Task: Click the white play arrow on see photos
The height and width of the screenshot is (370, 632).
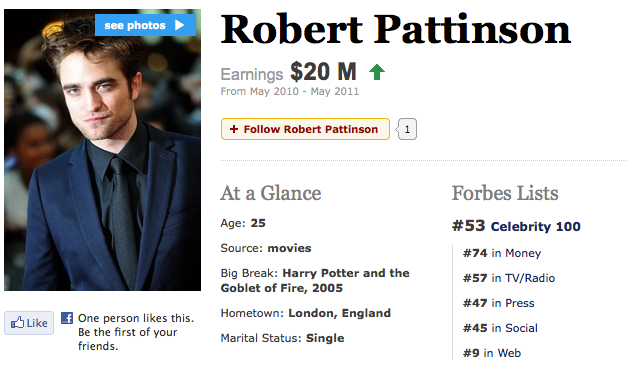Action: pos(179,25)
